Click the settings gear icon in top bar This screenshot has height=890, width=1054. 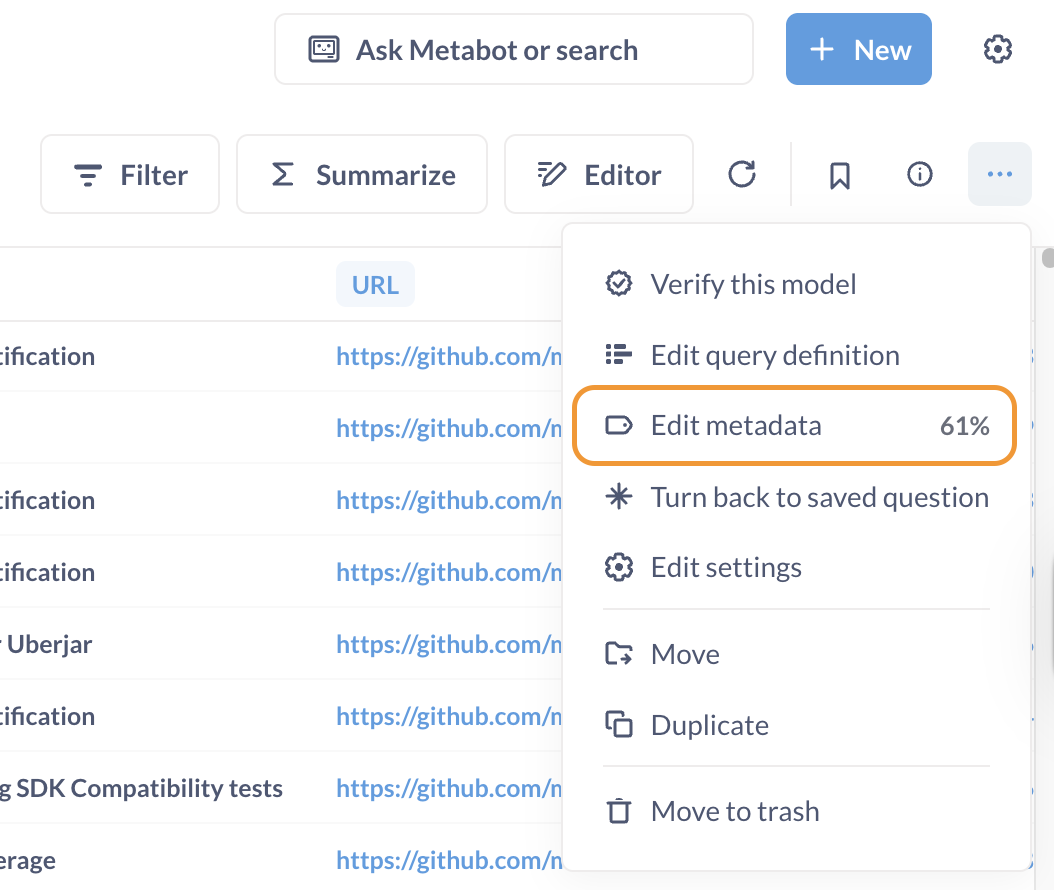click(997, 49)
